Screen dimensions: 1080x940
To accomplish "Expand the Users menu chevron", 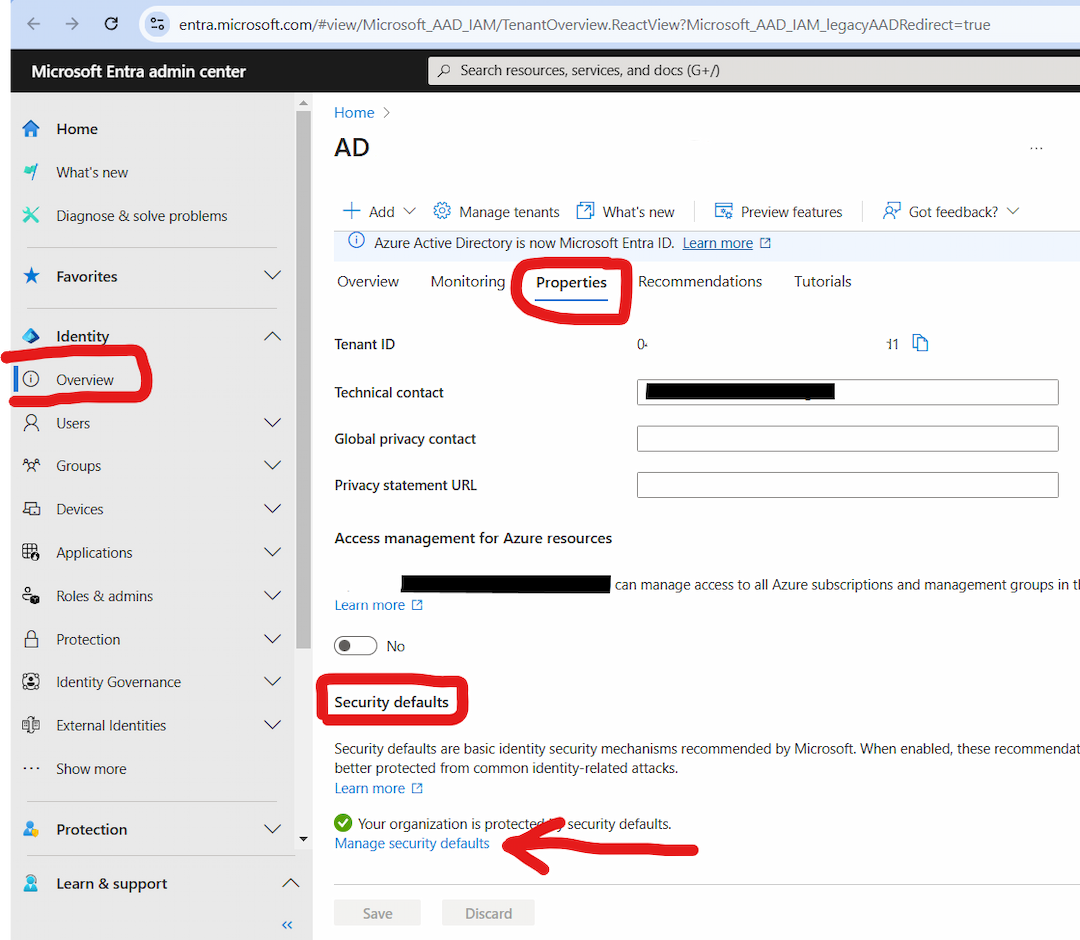I will pyautogui.click(x=273, y=423).
